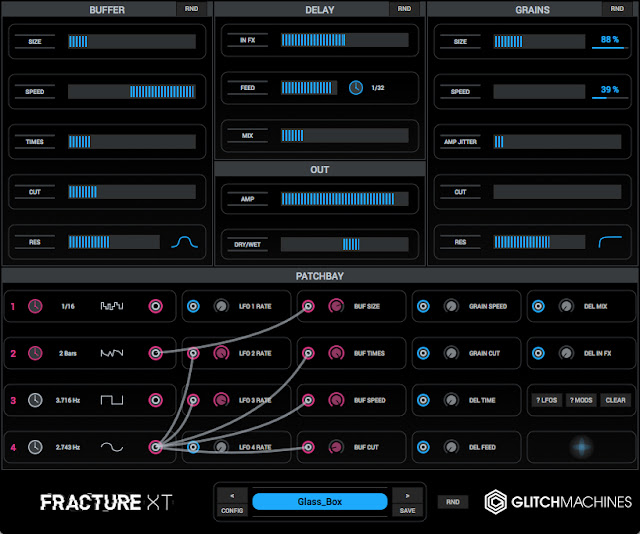Click the DEL FEED input jack

point(423,447)
